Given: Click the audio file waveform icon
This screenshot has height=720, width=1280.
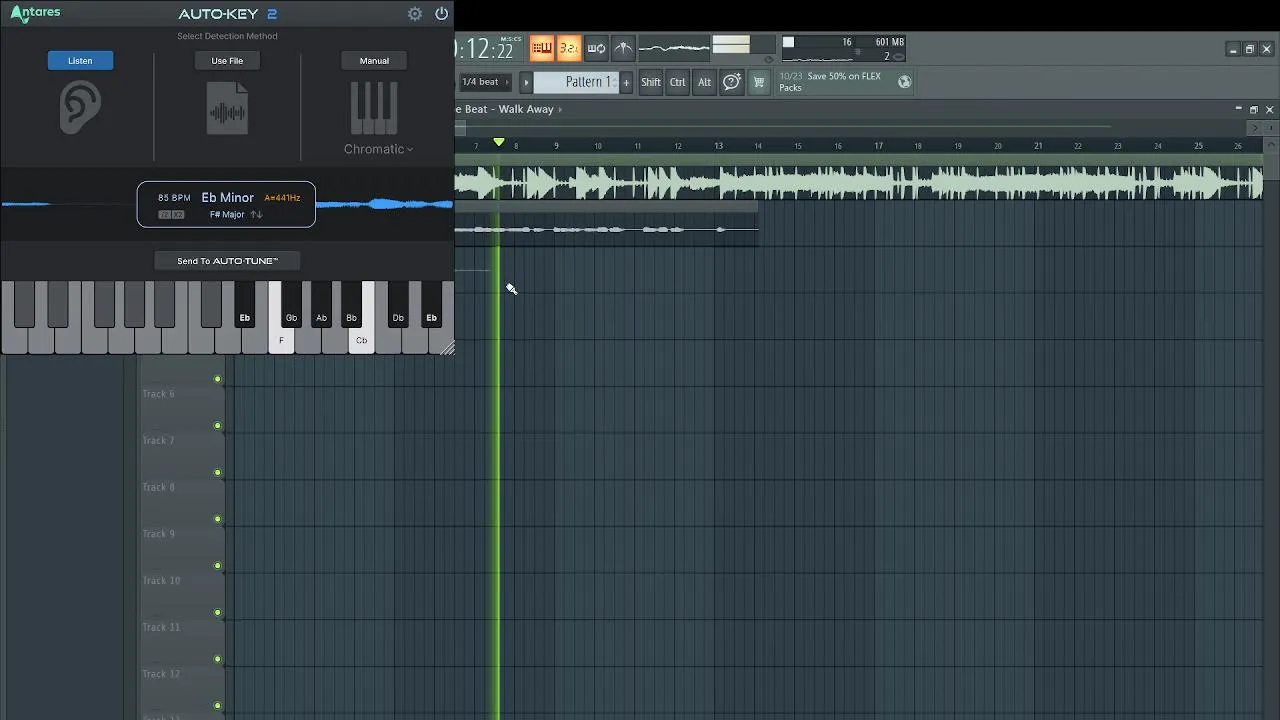Looking at the screenshot, I should coord(227,108).
